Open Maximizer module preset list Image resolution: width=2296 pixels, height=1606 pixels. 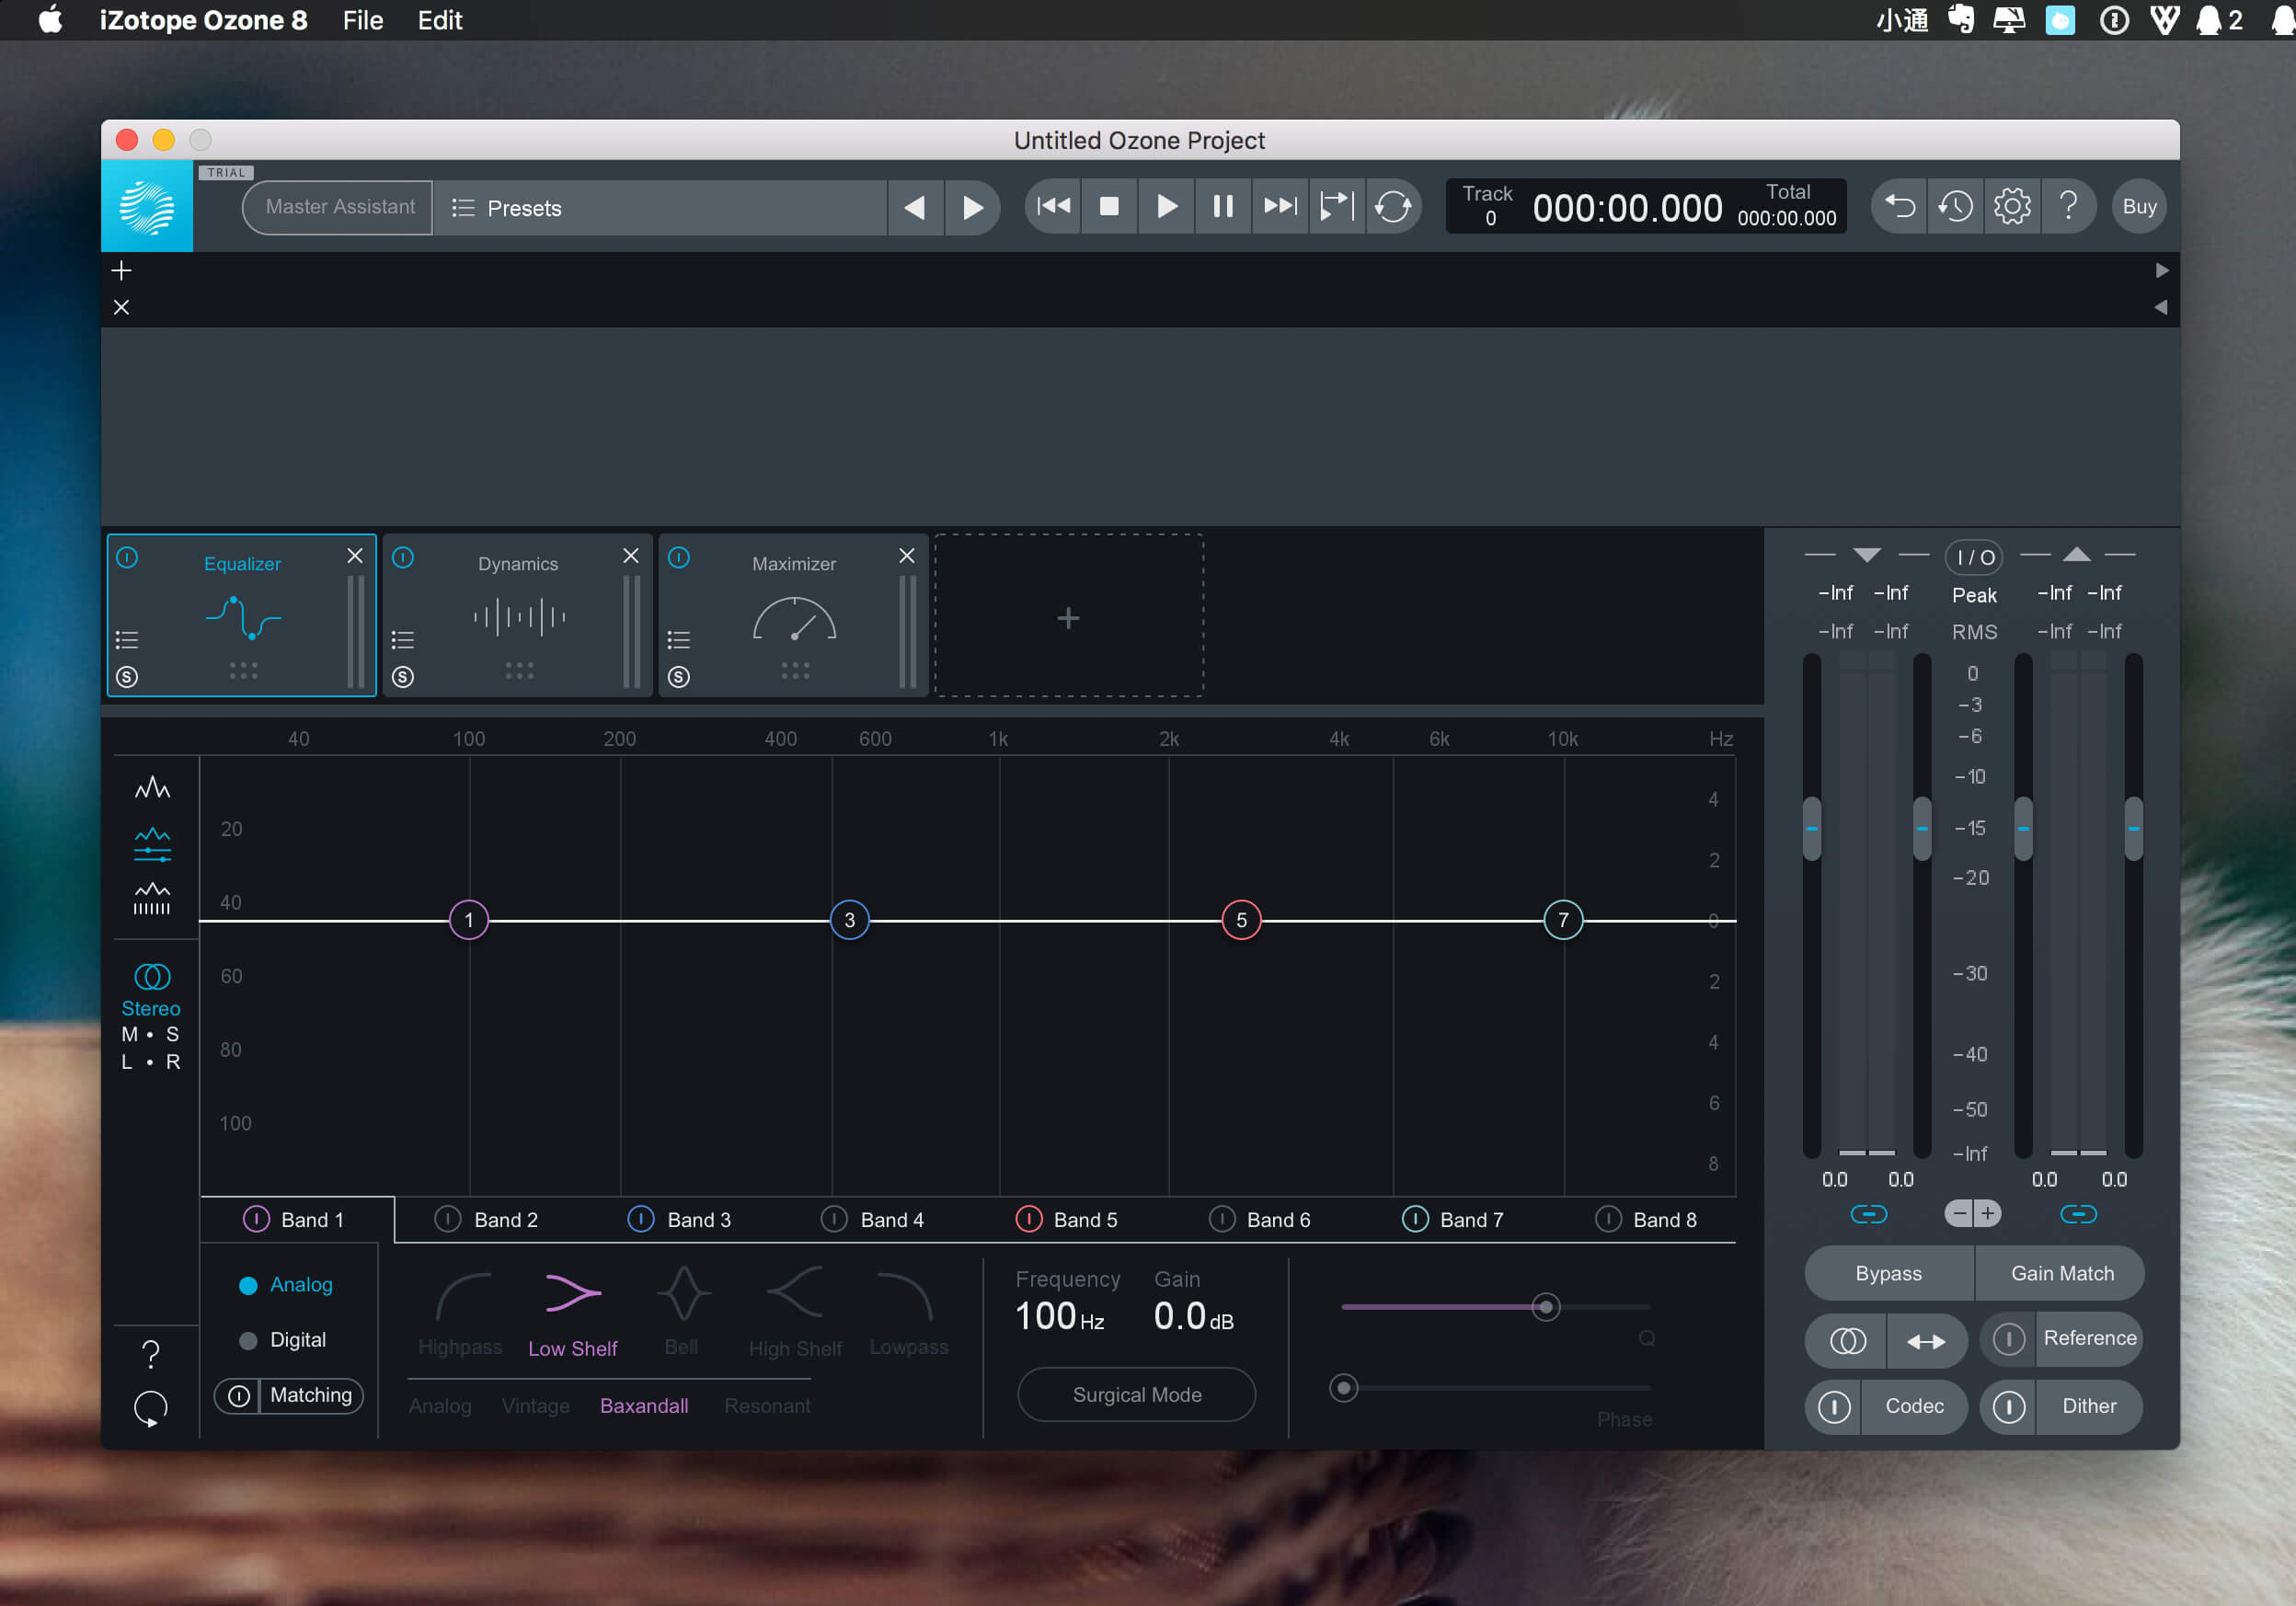679,640
